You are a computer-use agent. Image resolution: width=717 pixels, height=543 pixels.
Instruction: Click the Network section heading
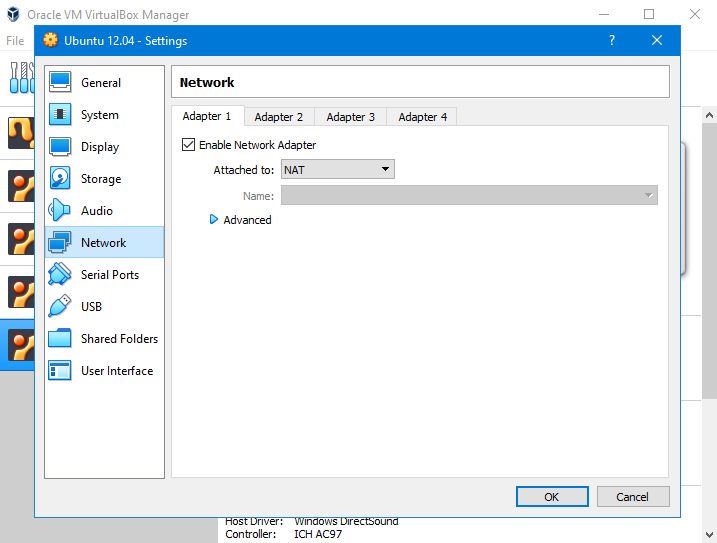[x=207, y=82]
